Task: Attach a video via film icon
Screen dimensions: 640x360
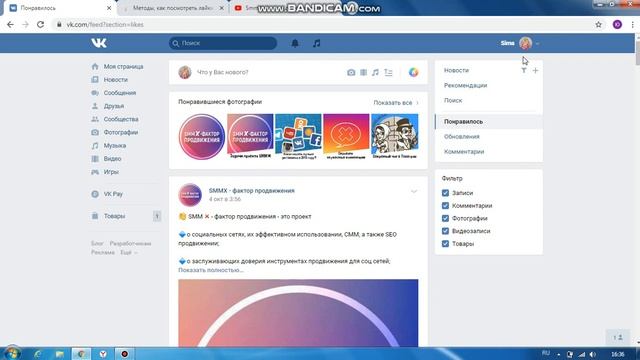Action: (363, 73)
